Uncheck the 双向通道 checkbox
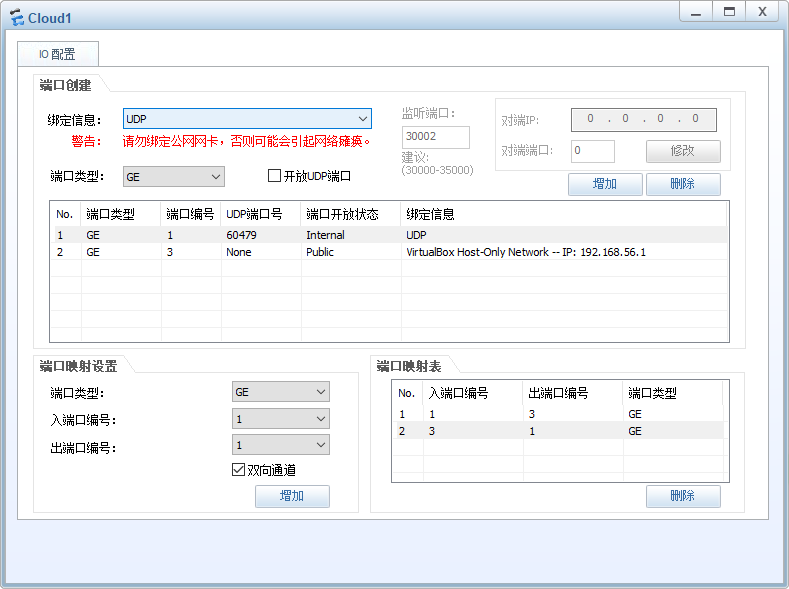The height and width of the screenshot is (589, 789). pyautogui.click(x=238, y=470)
